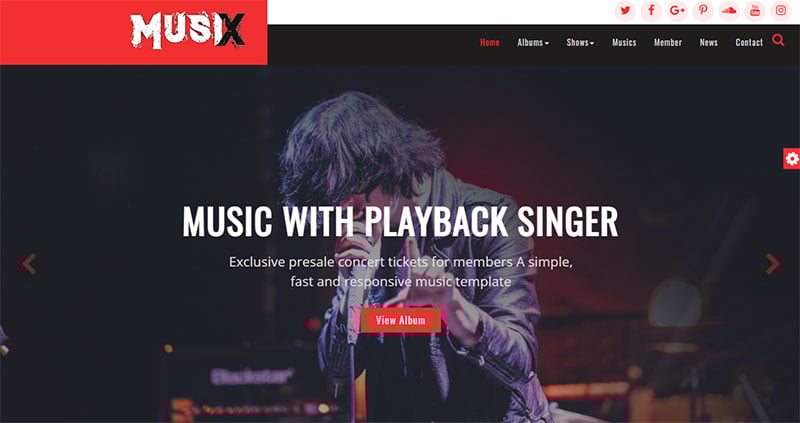Click the View Album button
This screenshot has height=423, width=800.
click(401, 320)
